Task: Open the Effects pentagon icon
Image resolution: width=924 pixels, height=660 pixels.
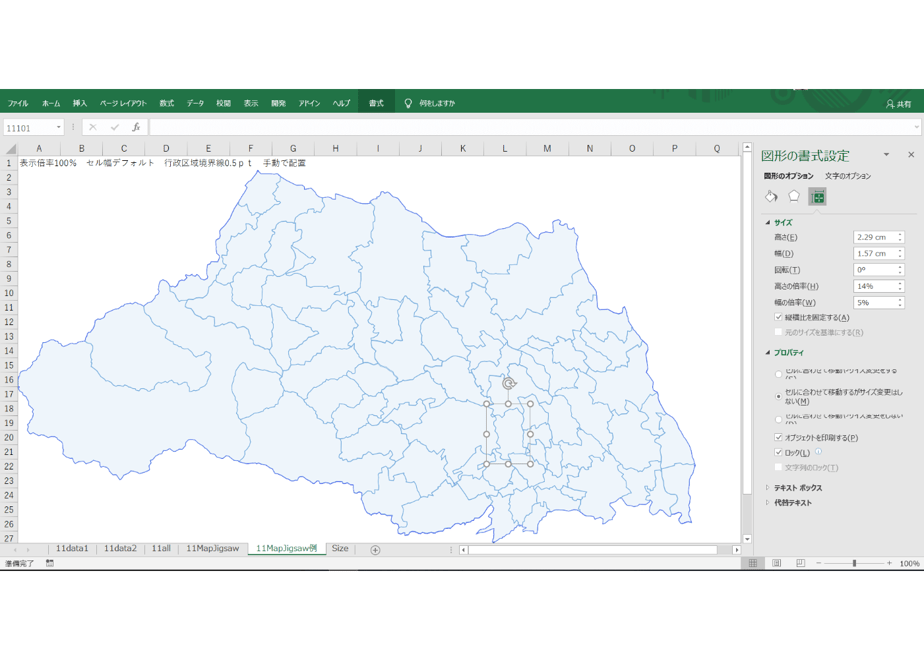Action: click(794, 196)
